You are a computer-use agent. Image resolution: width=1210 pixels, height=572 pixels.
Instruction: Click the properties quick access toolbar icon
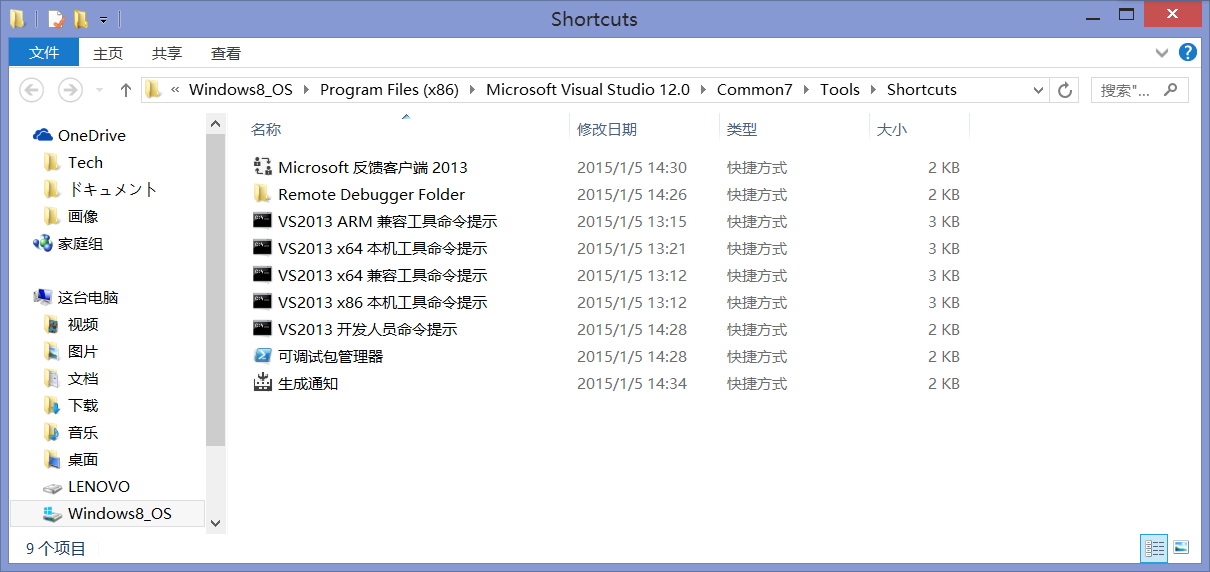tap(56, 19)
